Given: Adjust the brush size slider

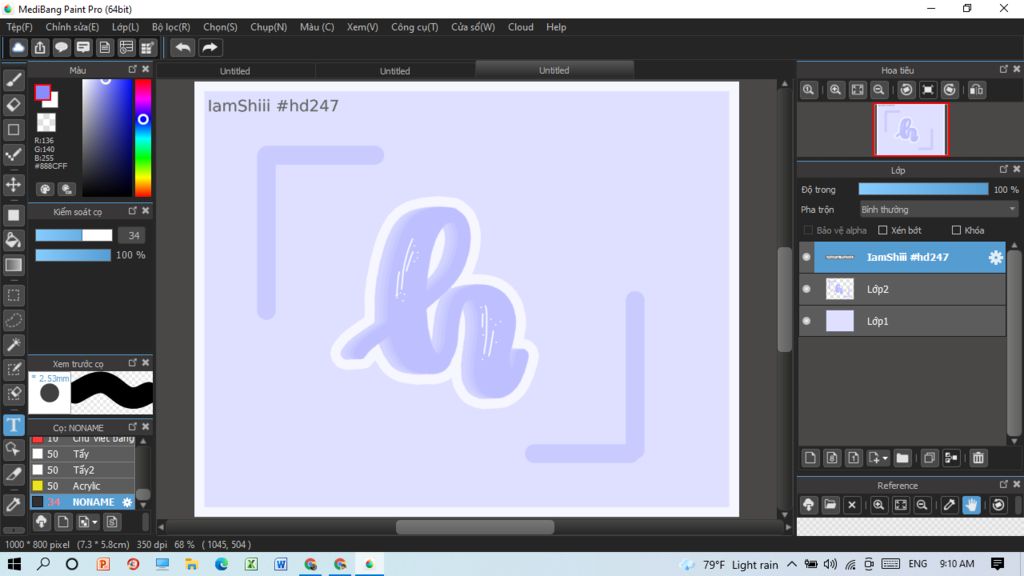Looking at the screenshot, I should (74, 235).
